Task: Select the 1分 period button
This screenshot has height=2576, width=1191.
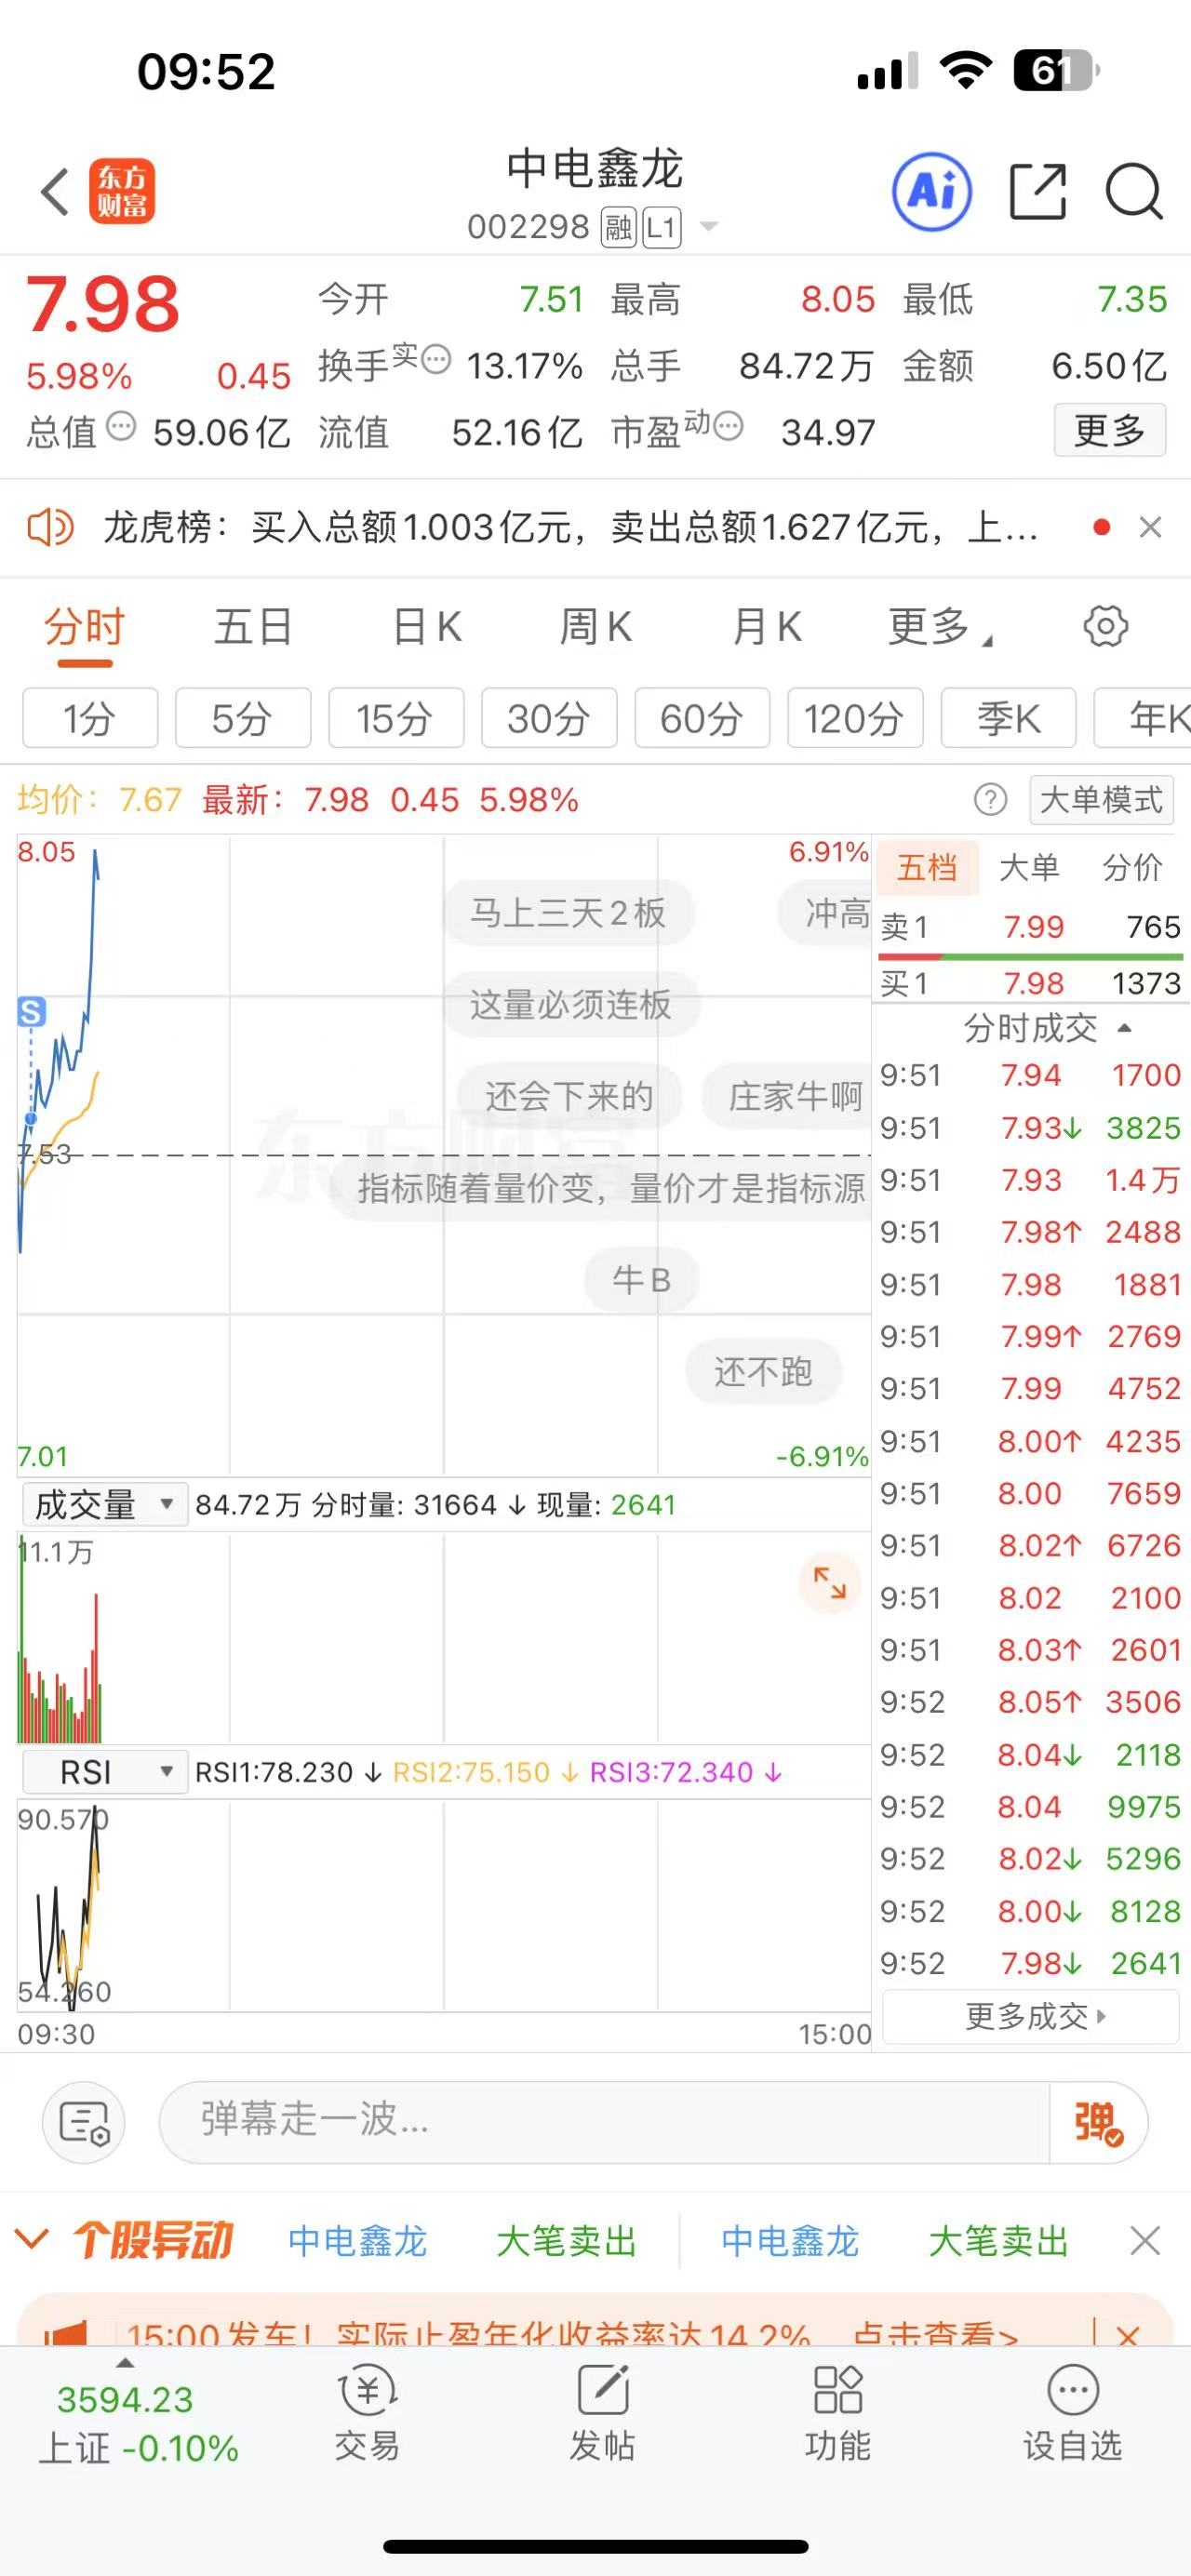Action: (x=90, y=718)
